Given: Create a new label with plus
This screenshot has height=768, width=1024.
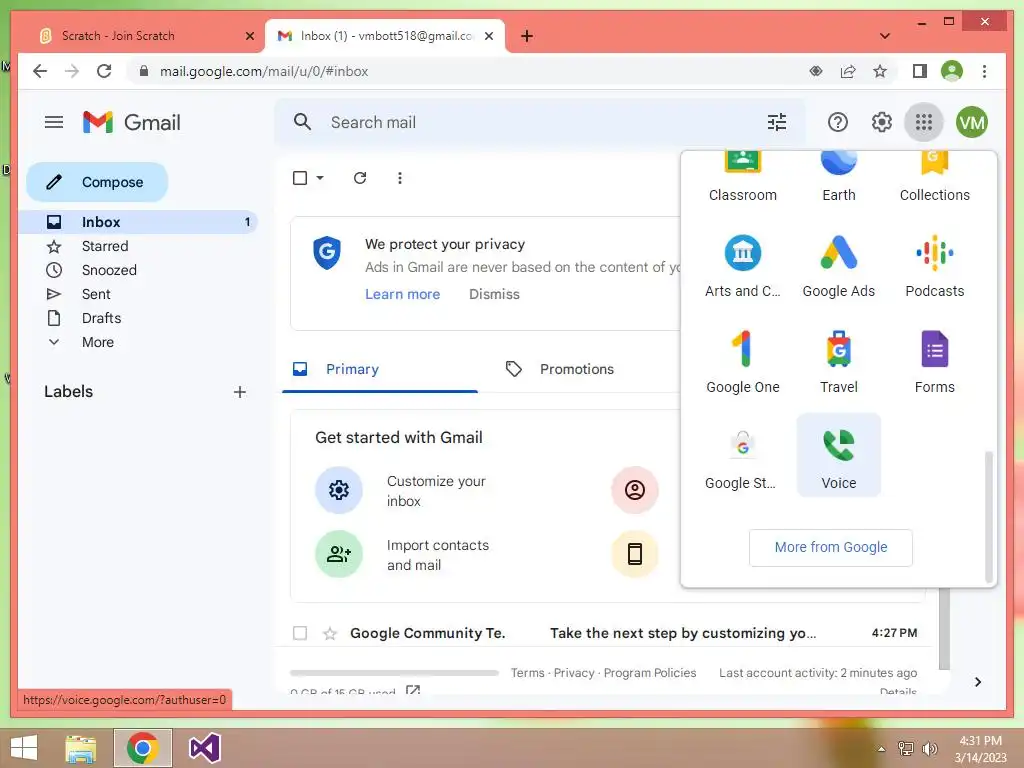Looking at the screenshot, I should pyautogui.click(x=240, y=392).
